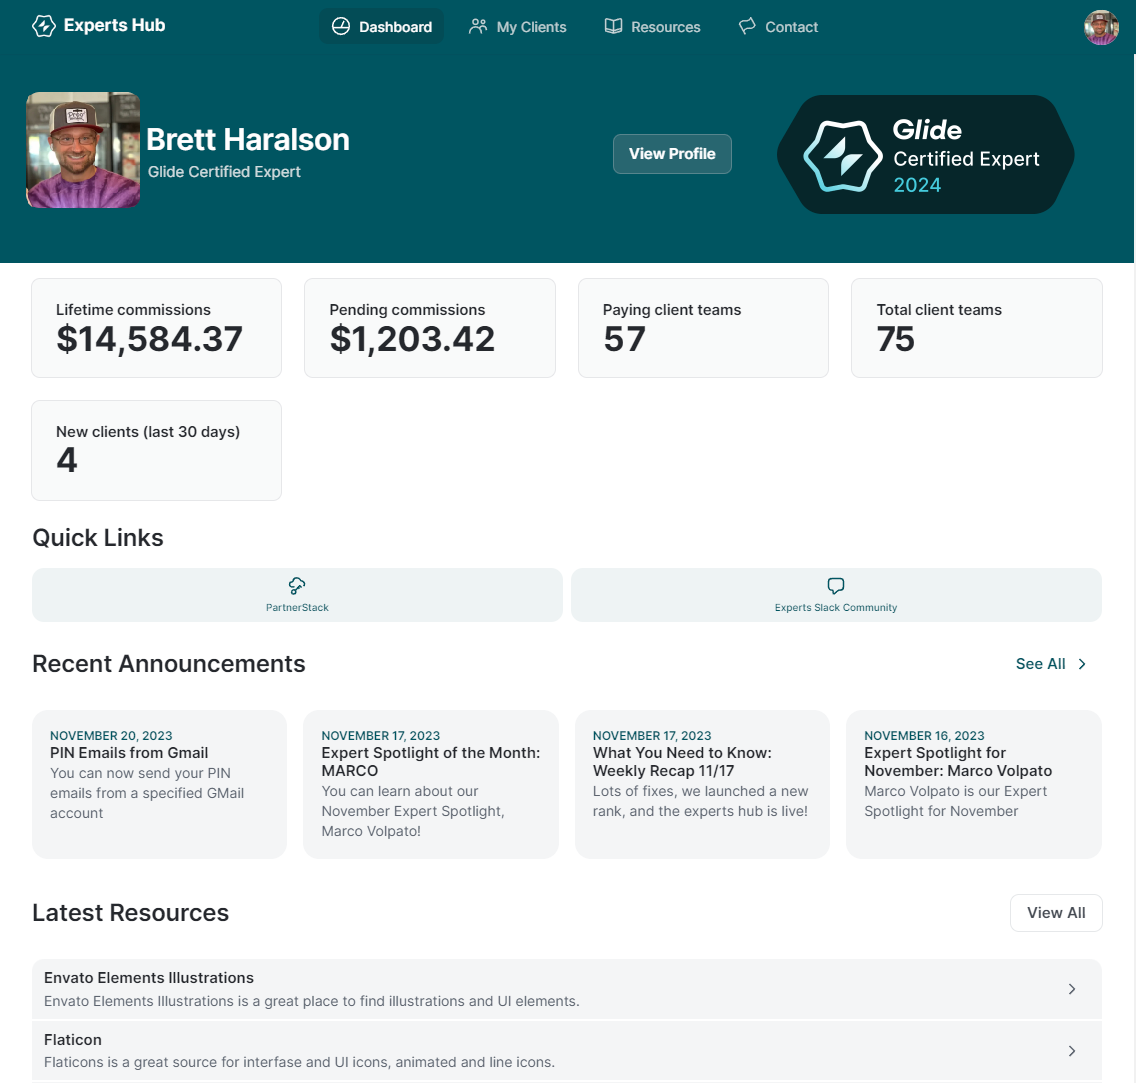Click the PartnerStack cloud icon
The width and height of the screenshot is (1136, 1083).
point(297,585)
